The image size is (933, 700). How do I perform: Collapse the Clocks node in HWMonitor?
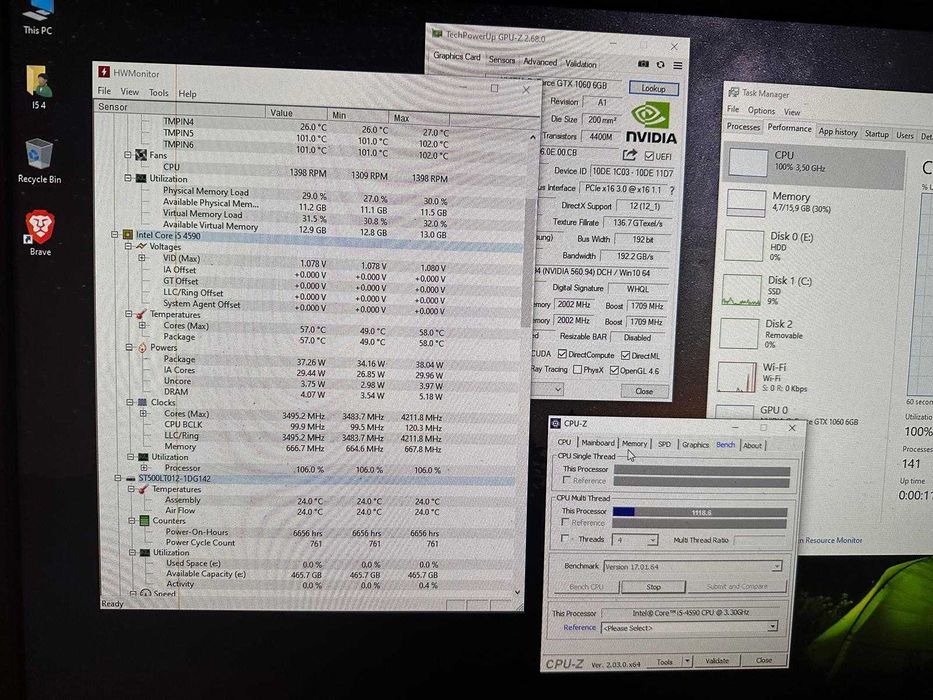130,402
